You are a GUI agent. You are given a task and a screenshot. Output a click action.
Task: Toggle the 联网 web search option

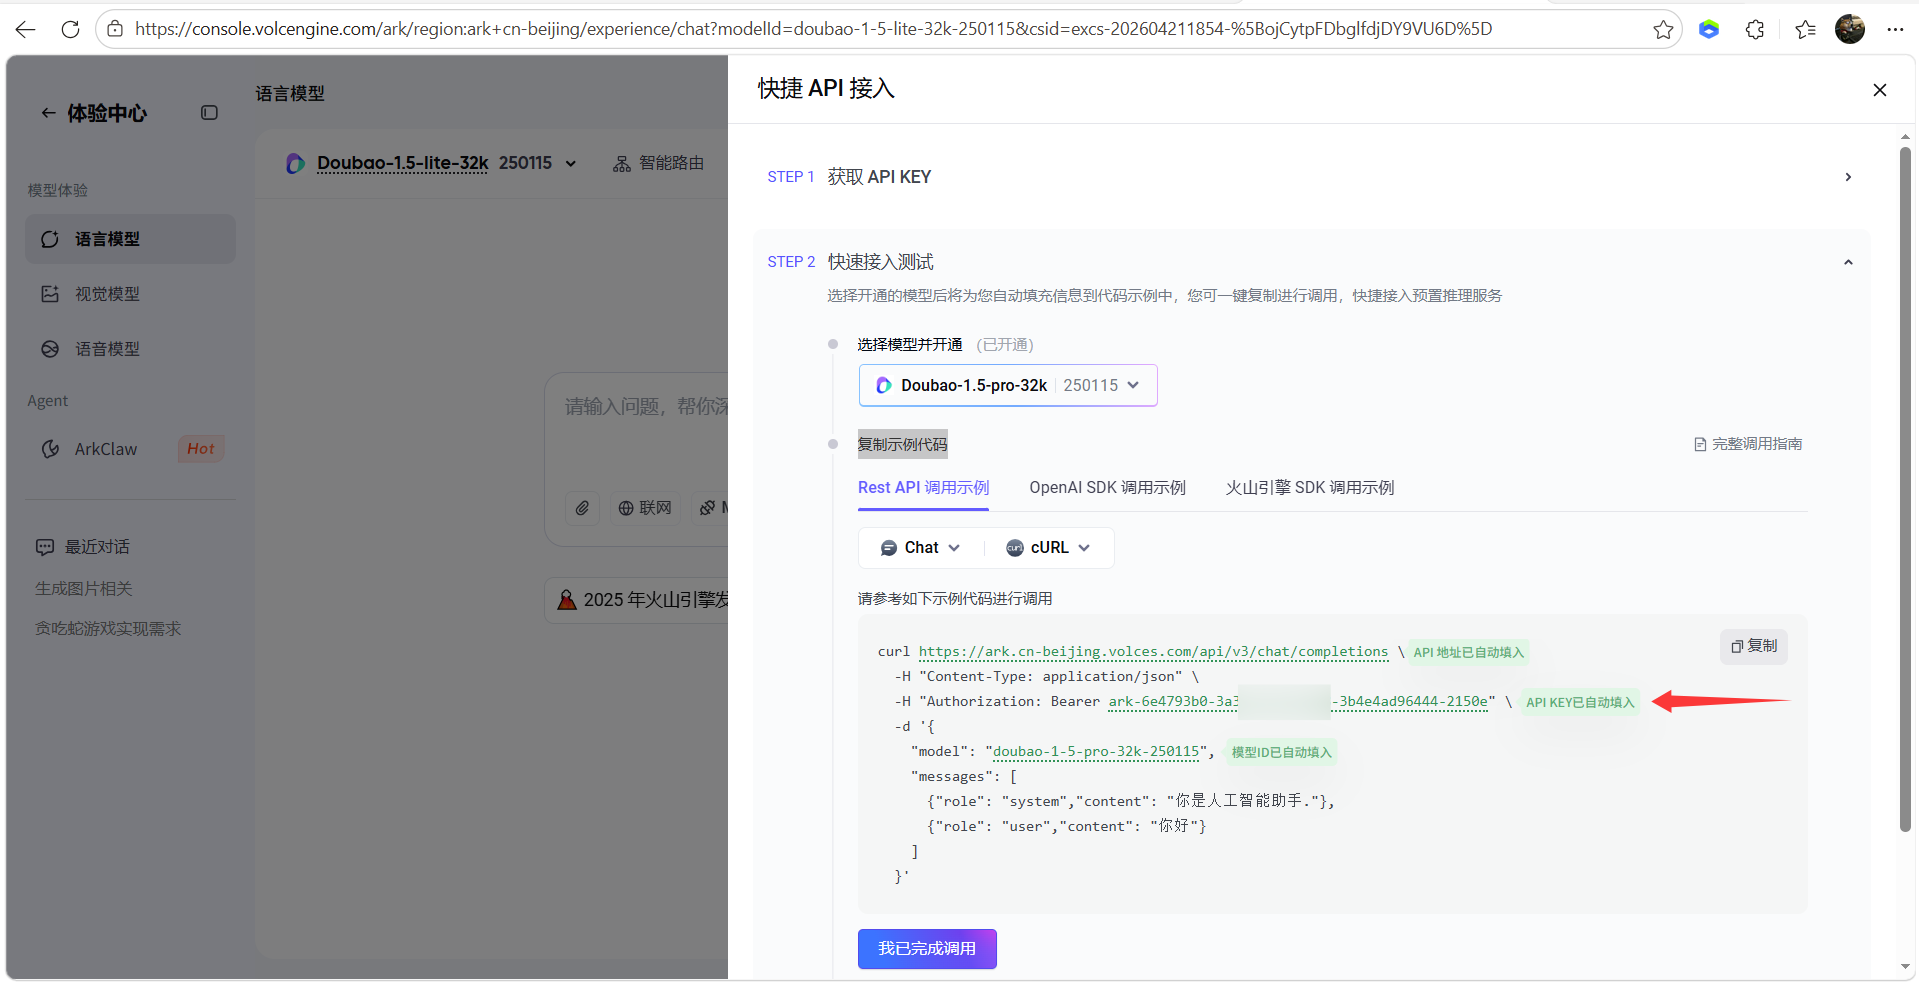pyautogui.click(x=644, y=508)
